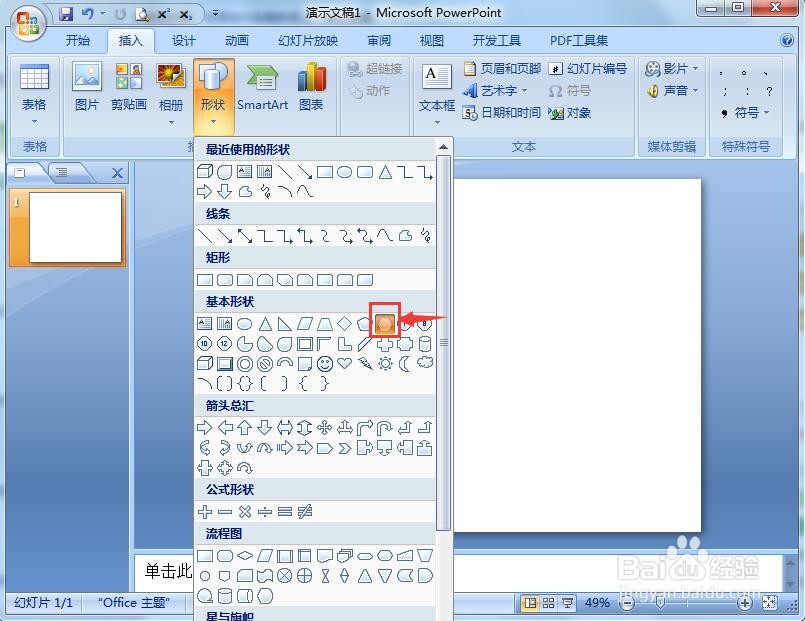Start Slide Show from status bar
The width and height of the screenshot is (805, 621).
tap(567, 603)
